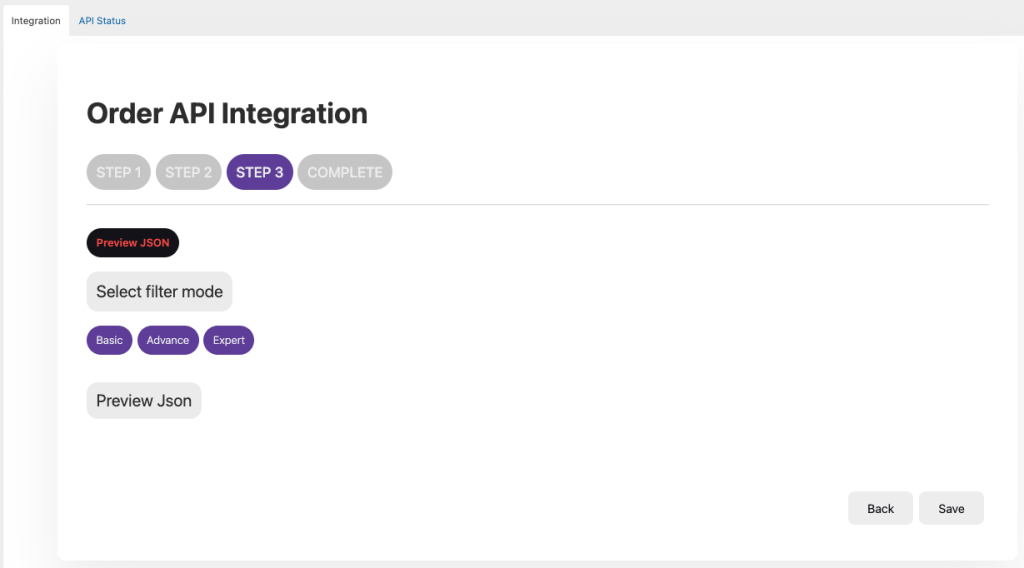Click the purple Expert pill

(x=228, y=340)
